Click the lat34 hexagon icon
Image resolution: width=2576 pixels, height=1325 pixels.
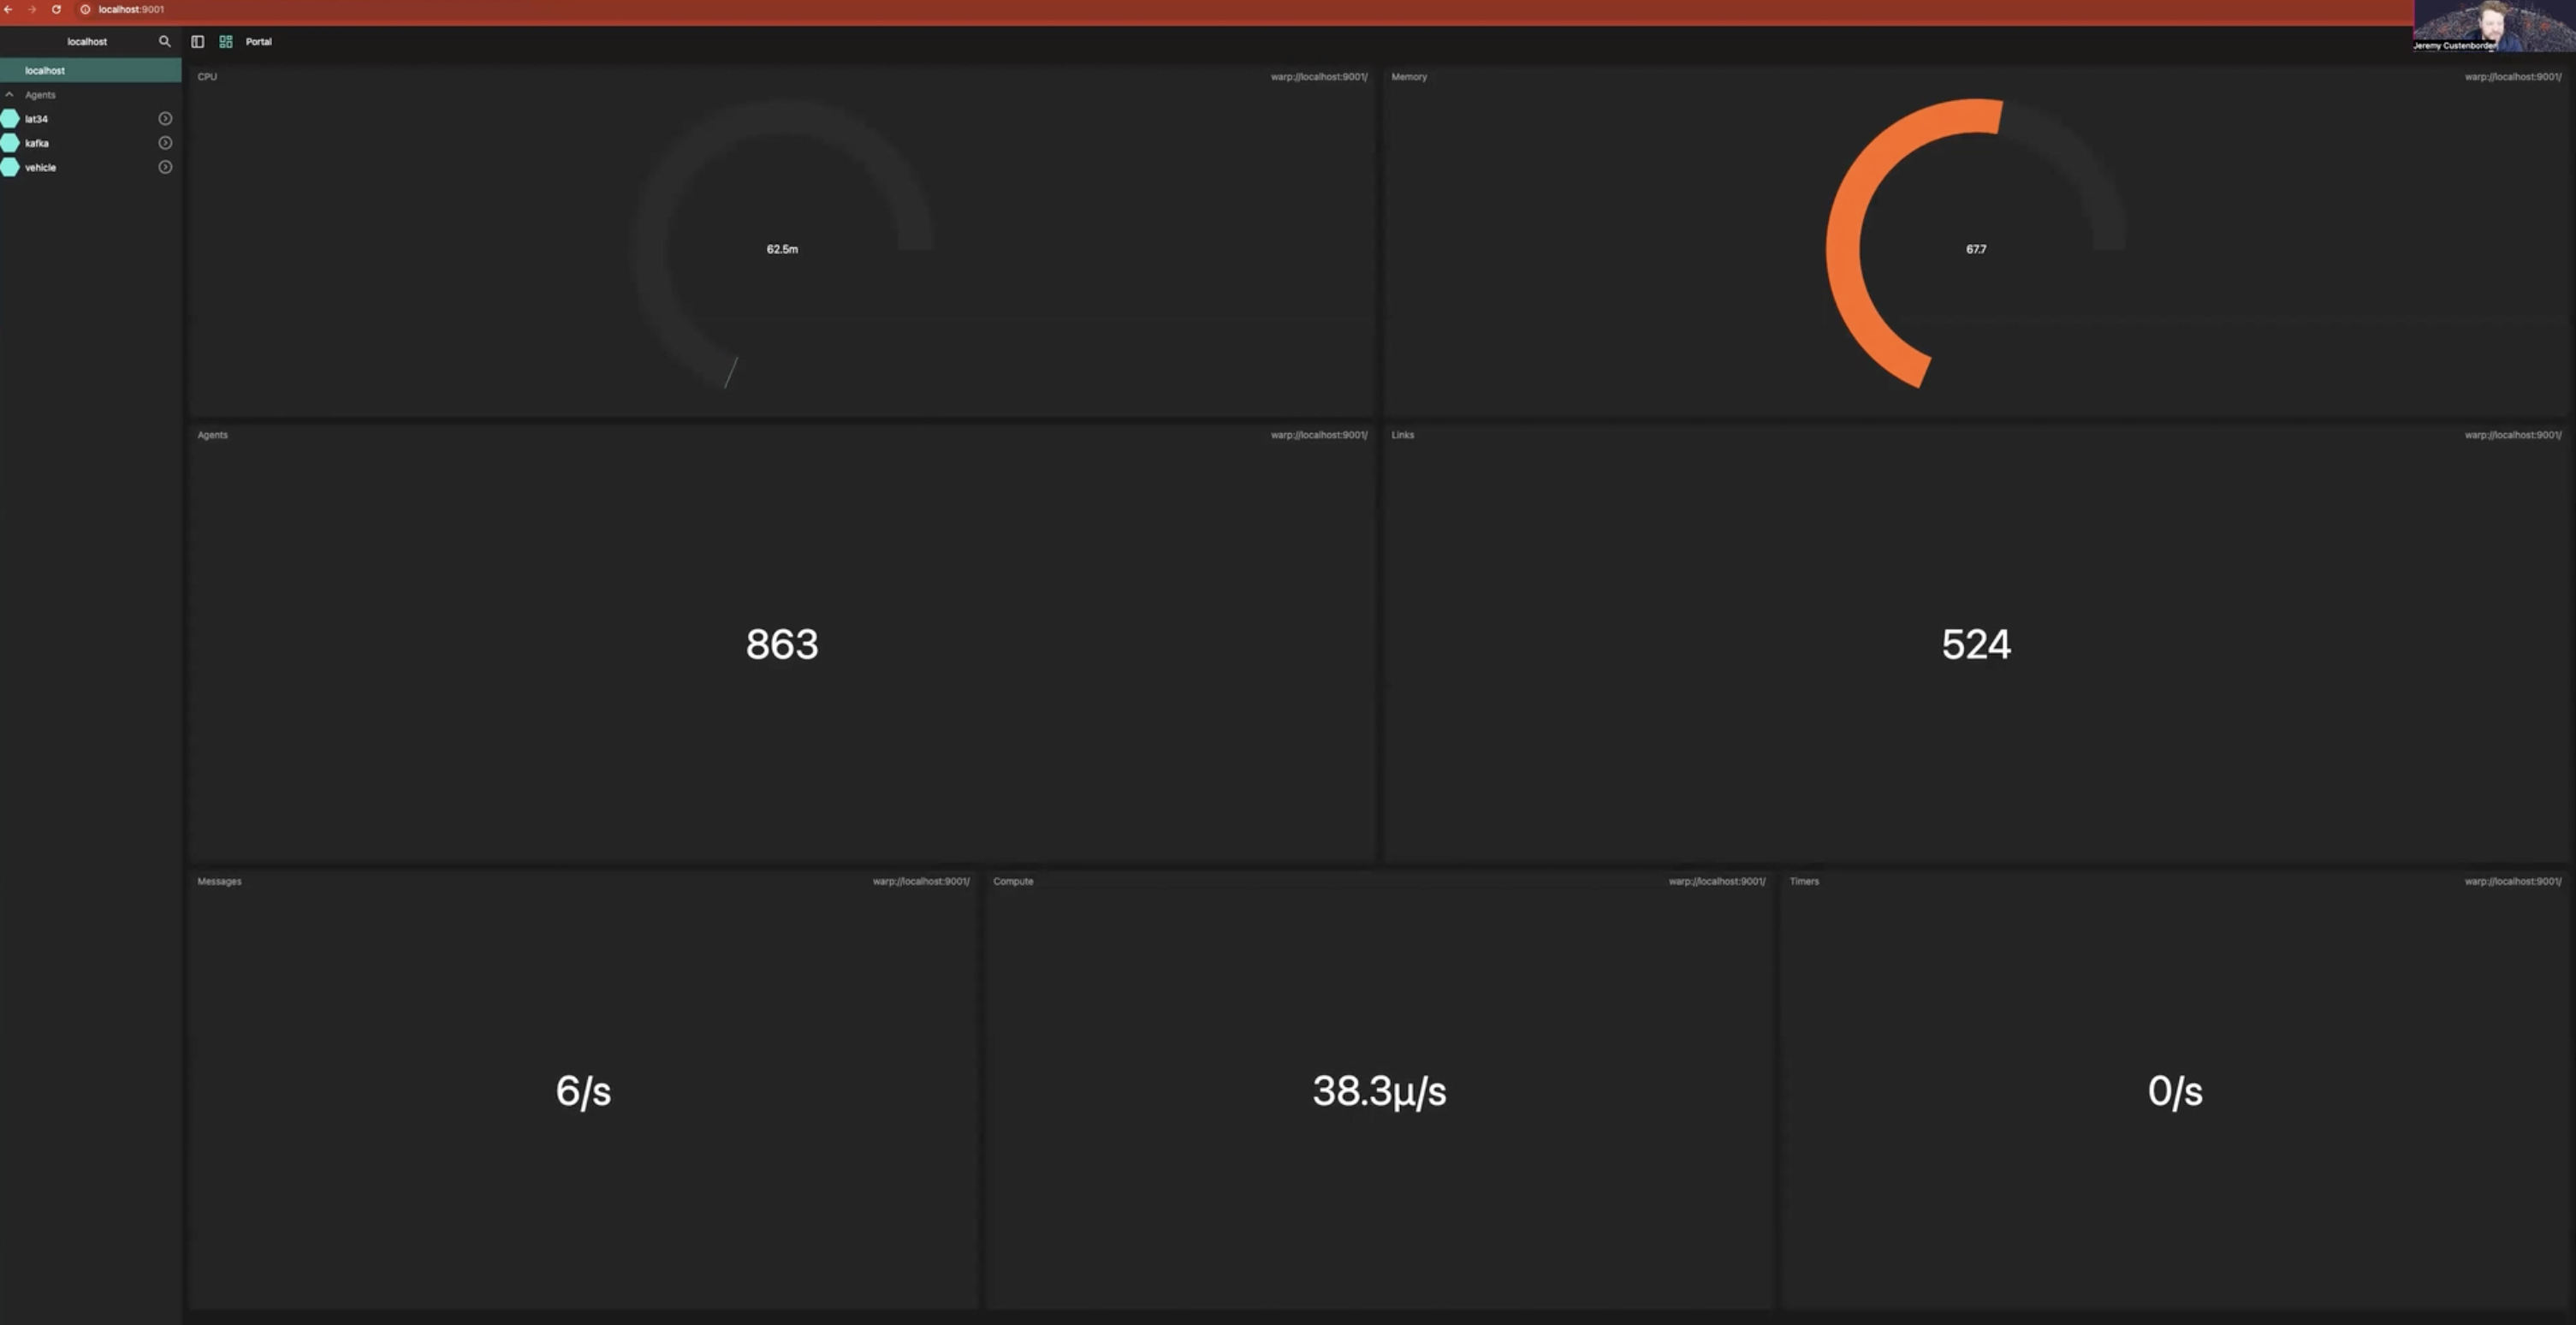(10, 118)
